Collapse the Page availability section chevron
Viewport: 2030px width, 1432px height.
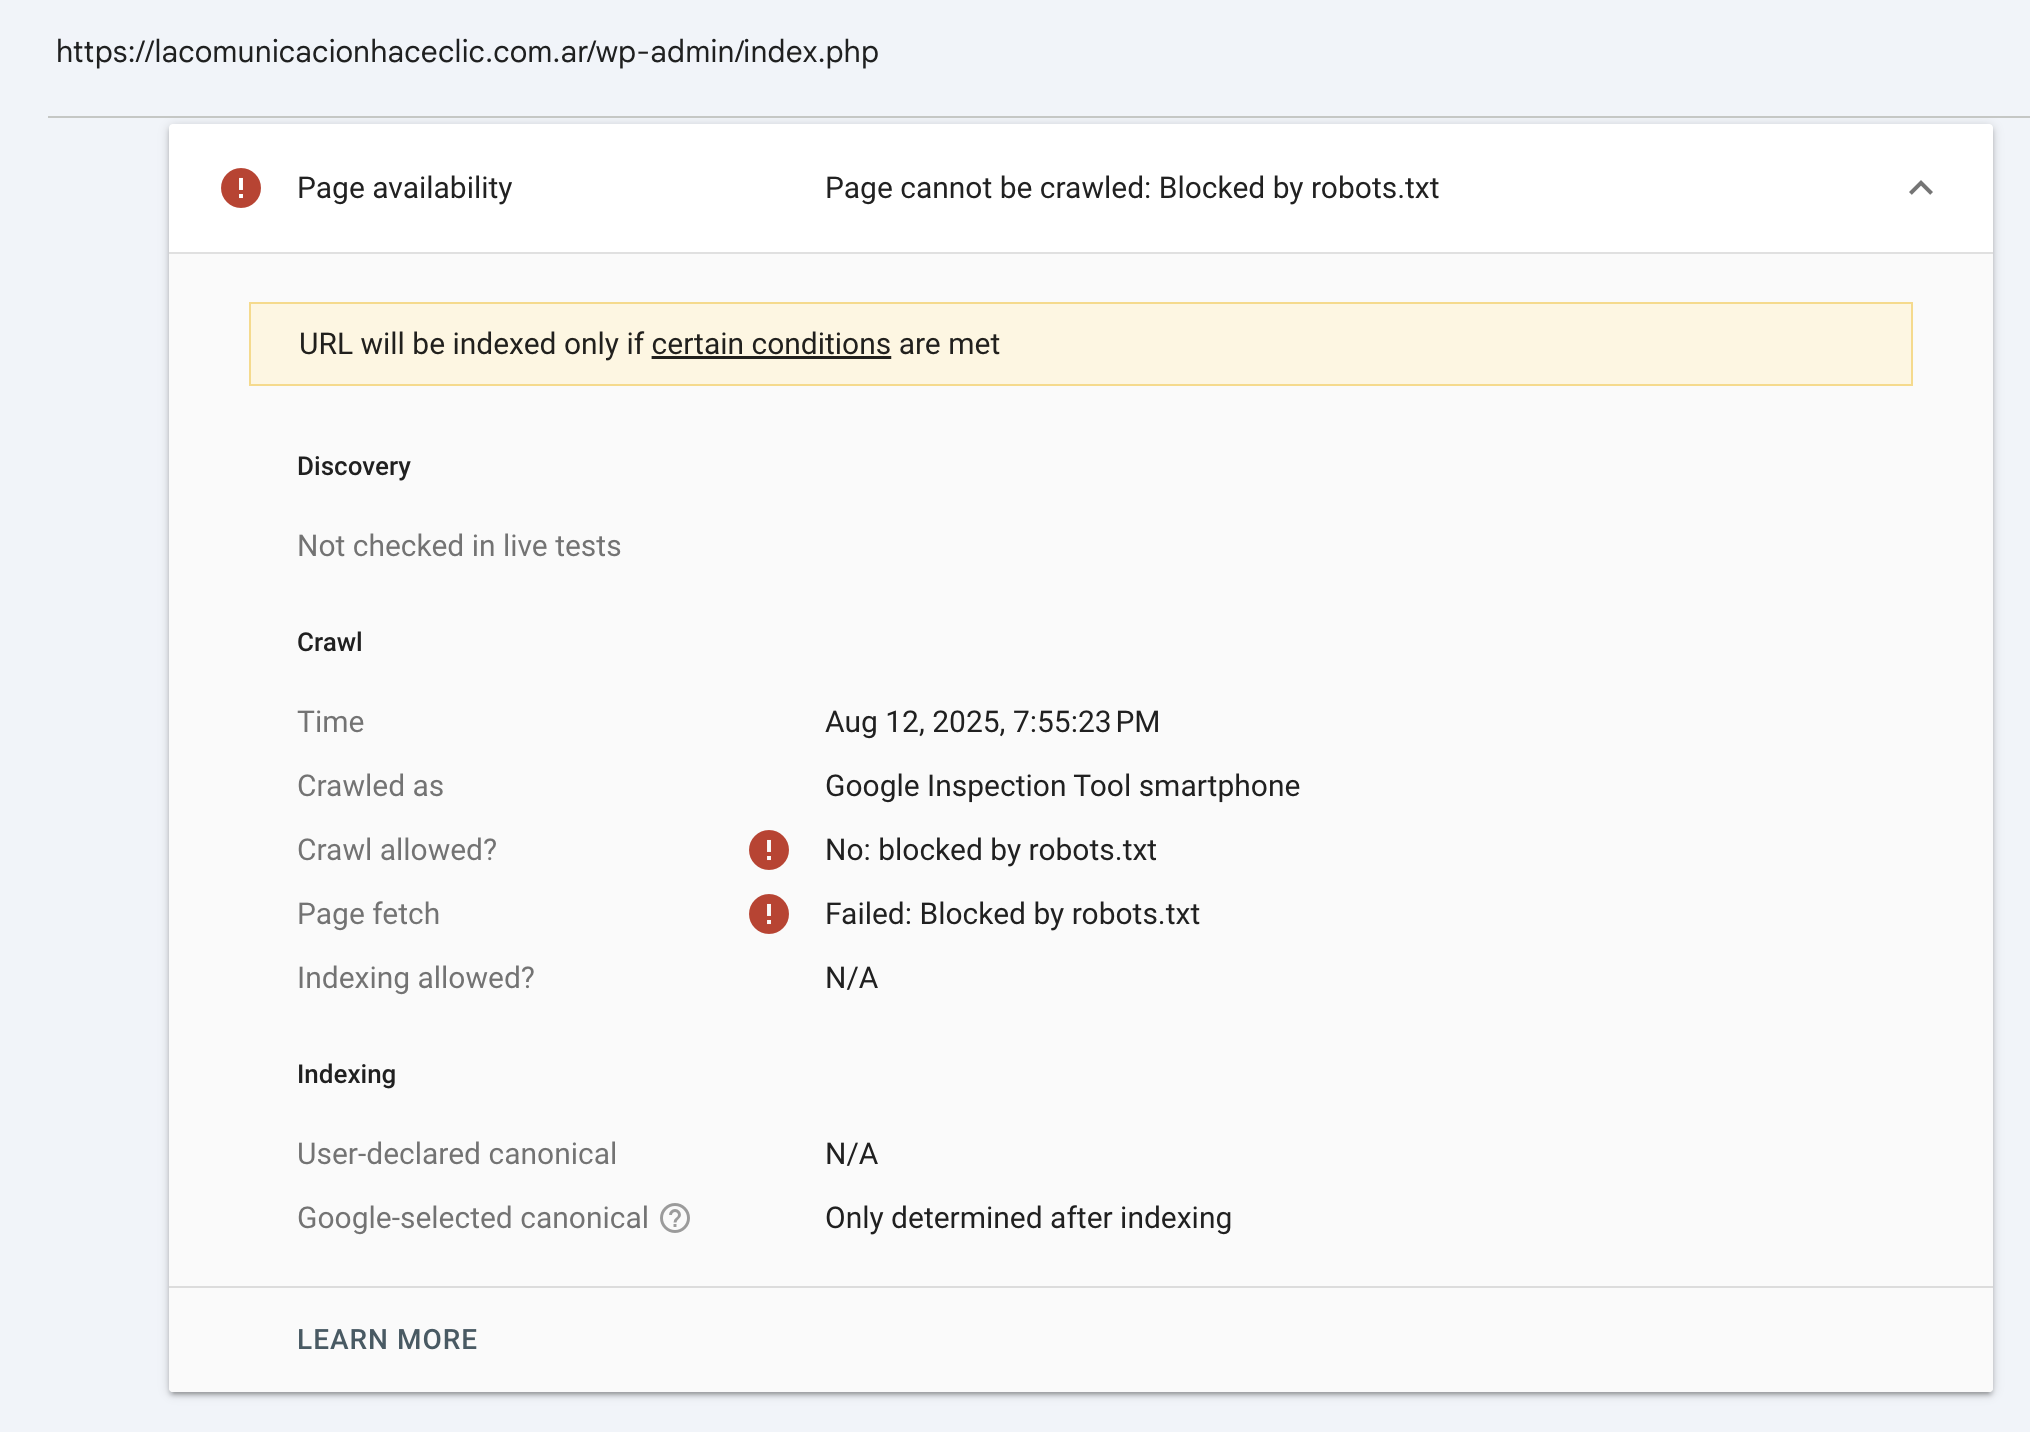tap(1920, 188)
